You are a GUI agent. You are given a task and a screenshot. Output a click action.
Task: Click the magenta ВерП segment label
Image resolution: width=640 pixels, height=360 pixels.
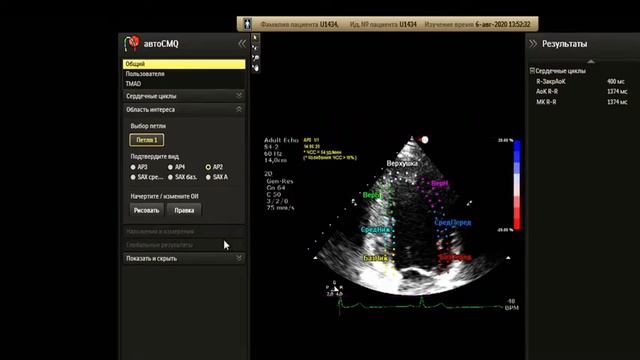click(440, 183)
